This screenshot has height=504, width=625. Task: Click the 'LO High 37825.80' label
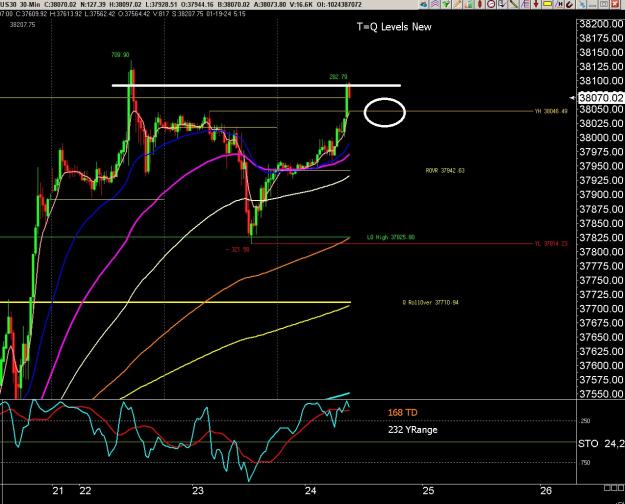(391, 237)
